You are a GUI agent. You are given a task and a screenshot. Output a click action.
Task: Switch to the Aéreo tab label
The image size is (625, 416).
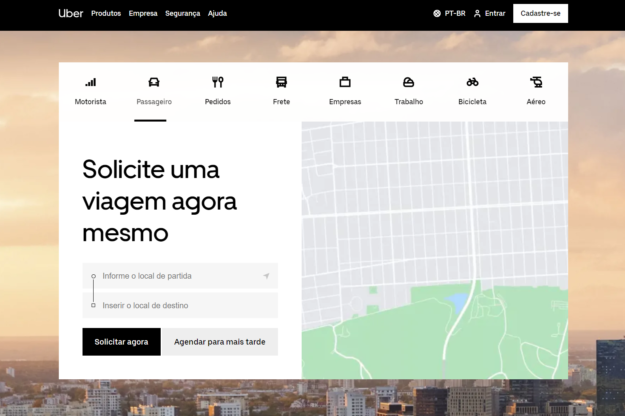point(536,102)
